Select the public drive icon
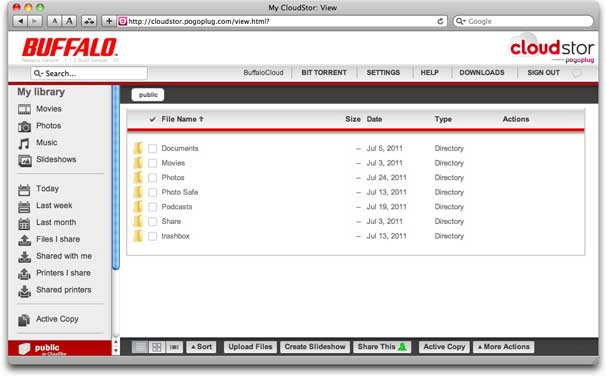This screenshot has height=377, width=606. pos(24,349)
